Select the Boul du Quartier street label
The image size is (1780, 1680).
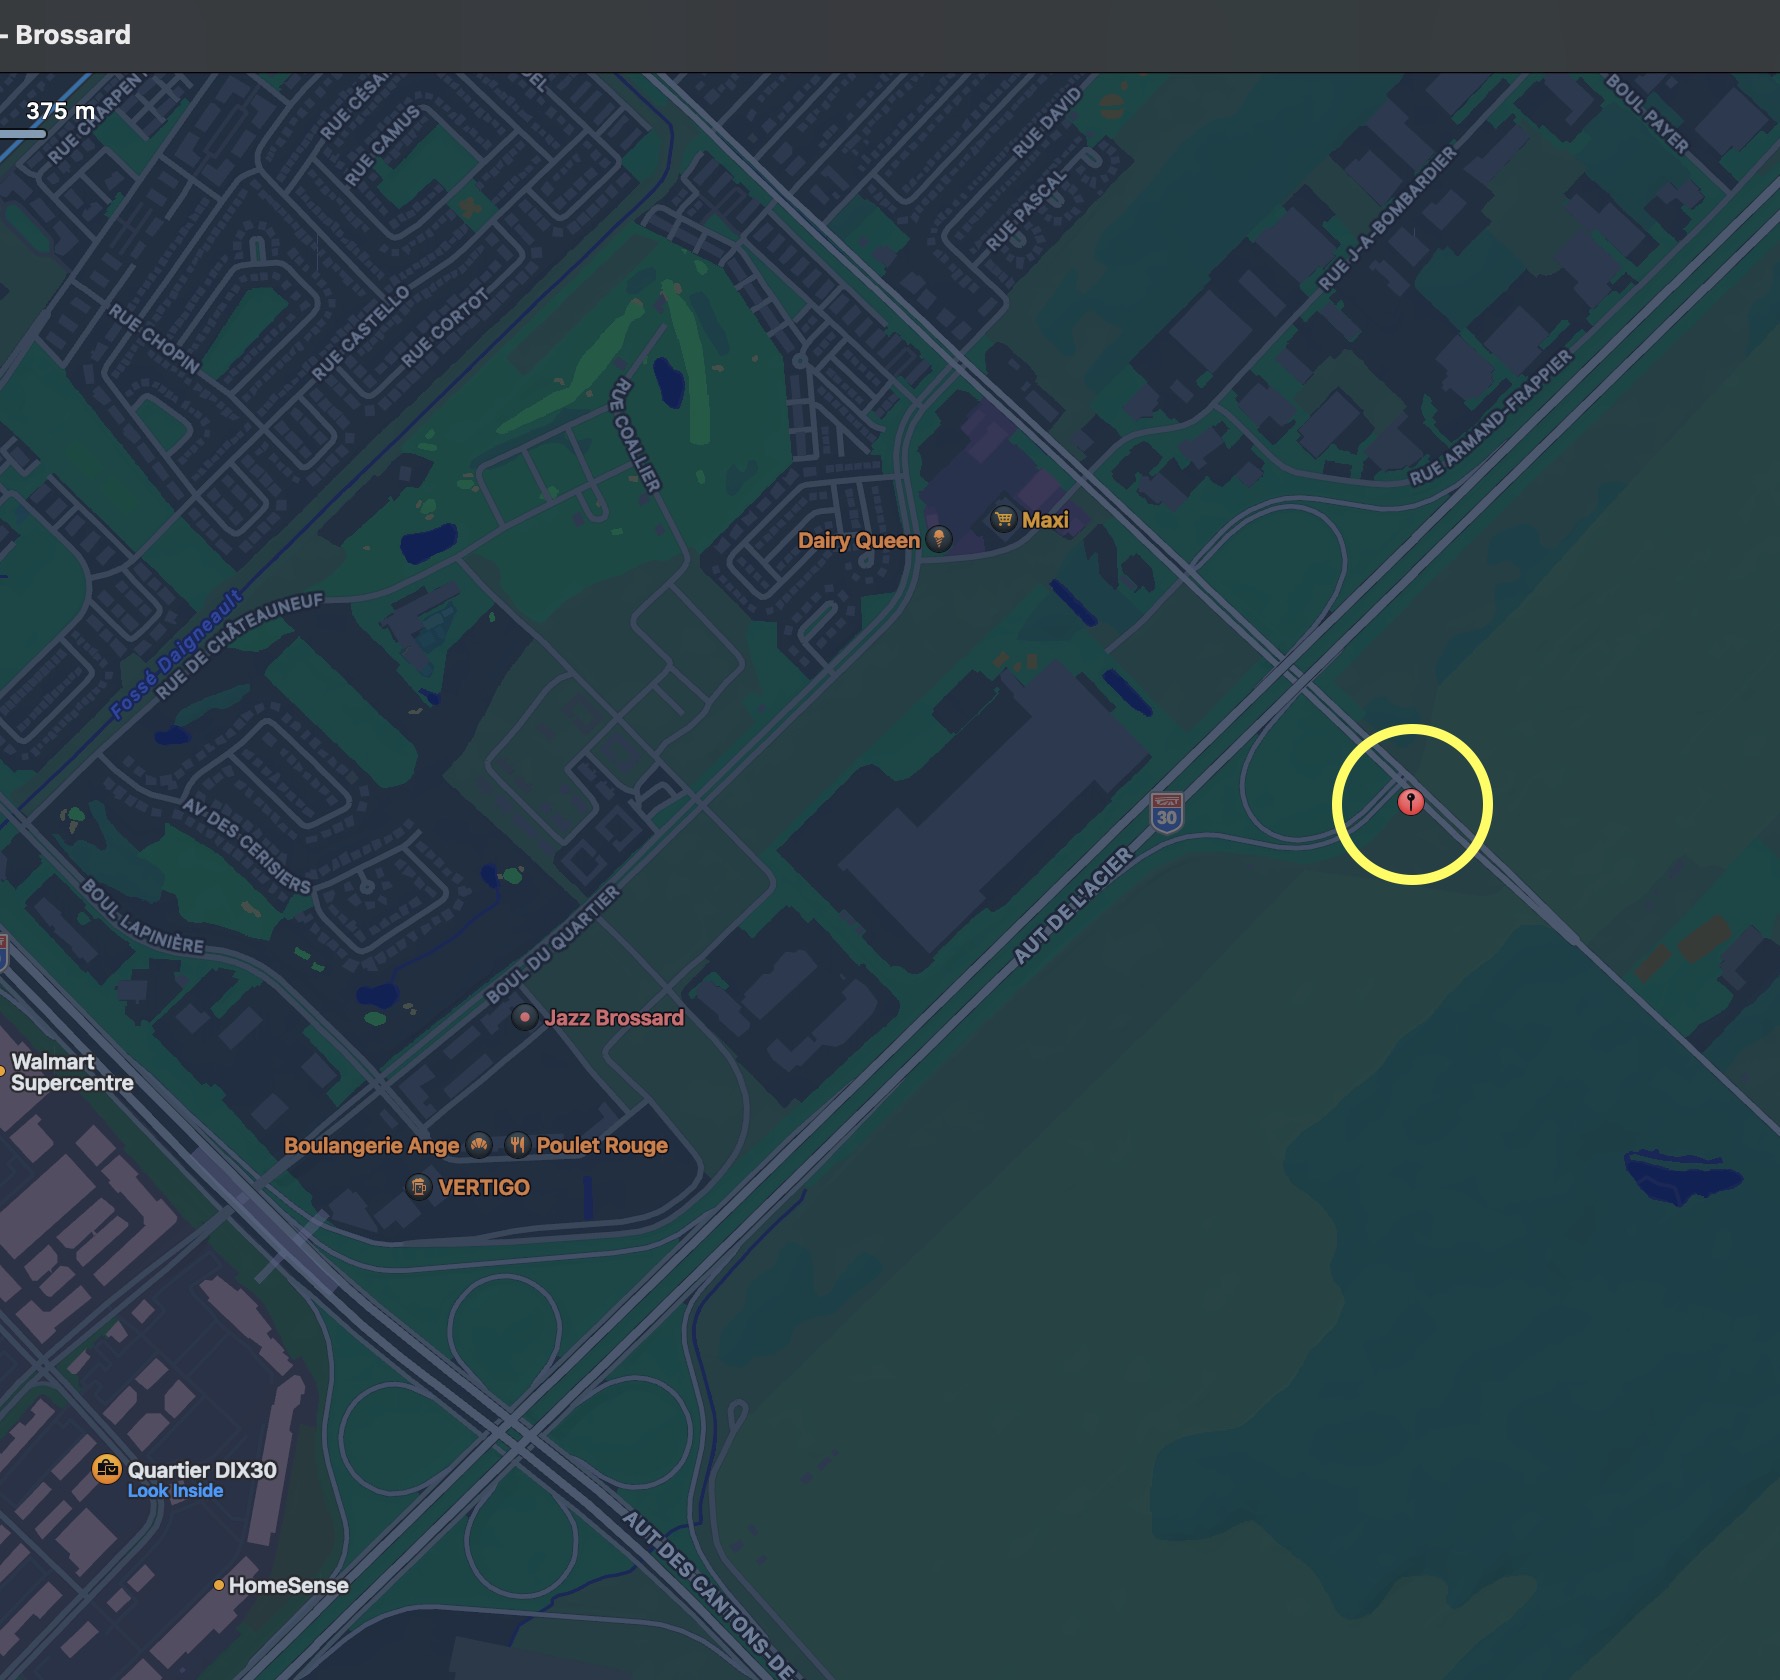pyautogui.click(x=552, y=944)
